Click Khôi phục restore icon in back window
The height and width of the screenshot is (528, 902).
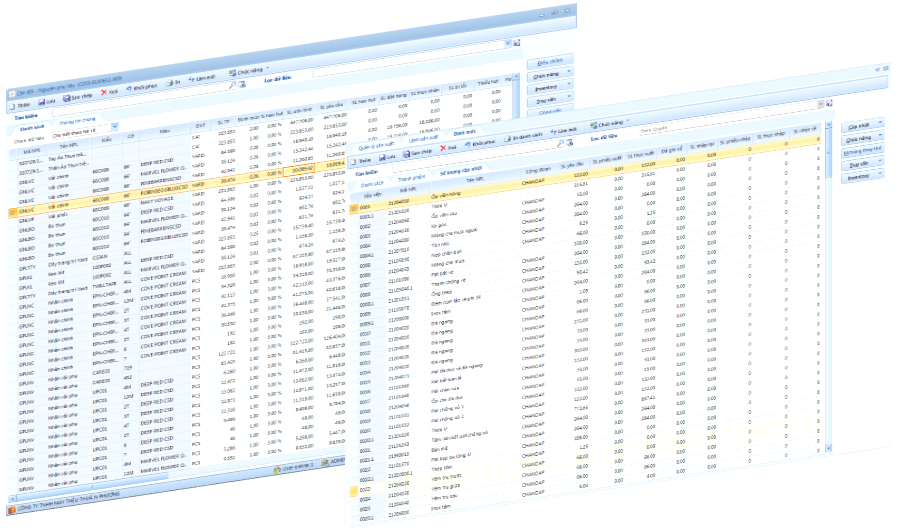(x=129, y=89)
